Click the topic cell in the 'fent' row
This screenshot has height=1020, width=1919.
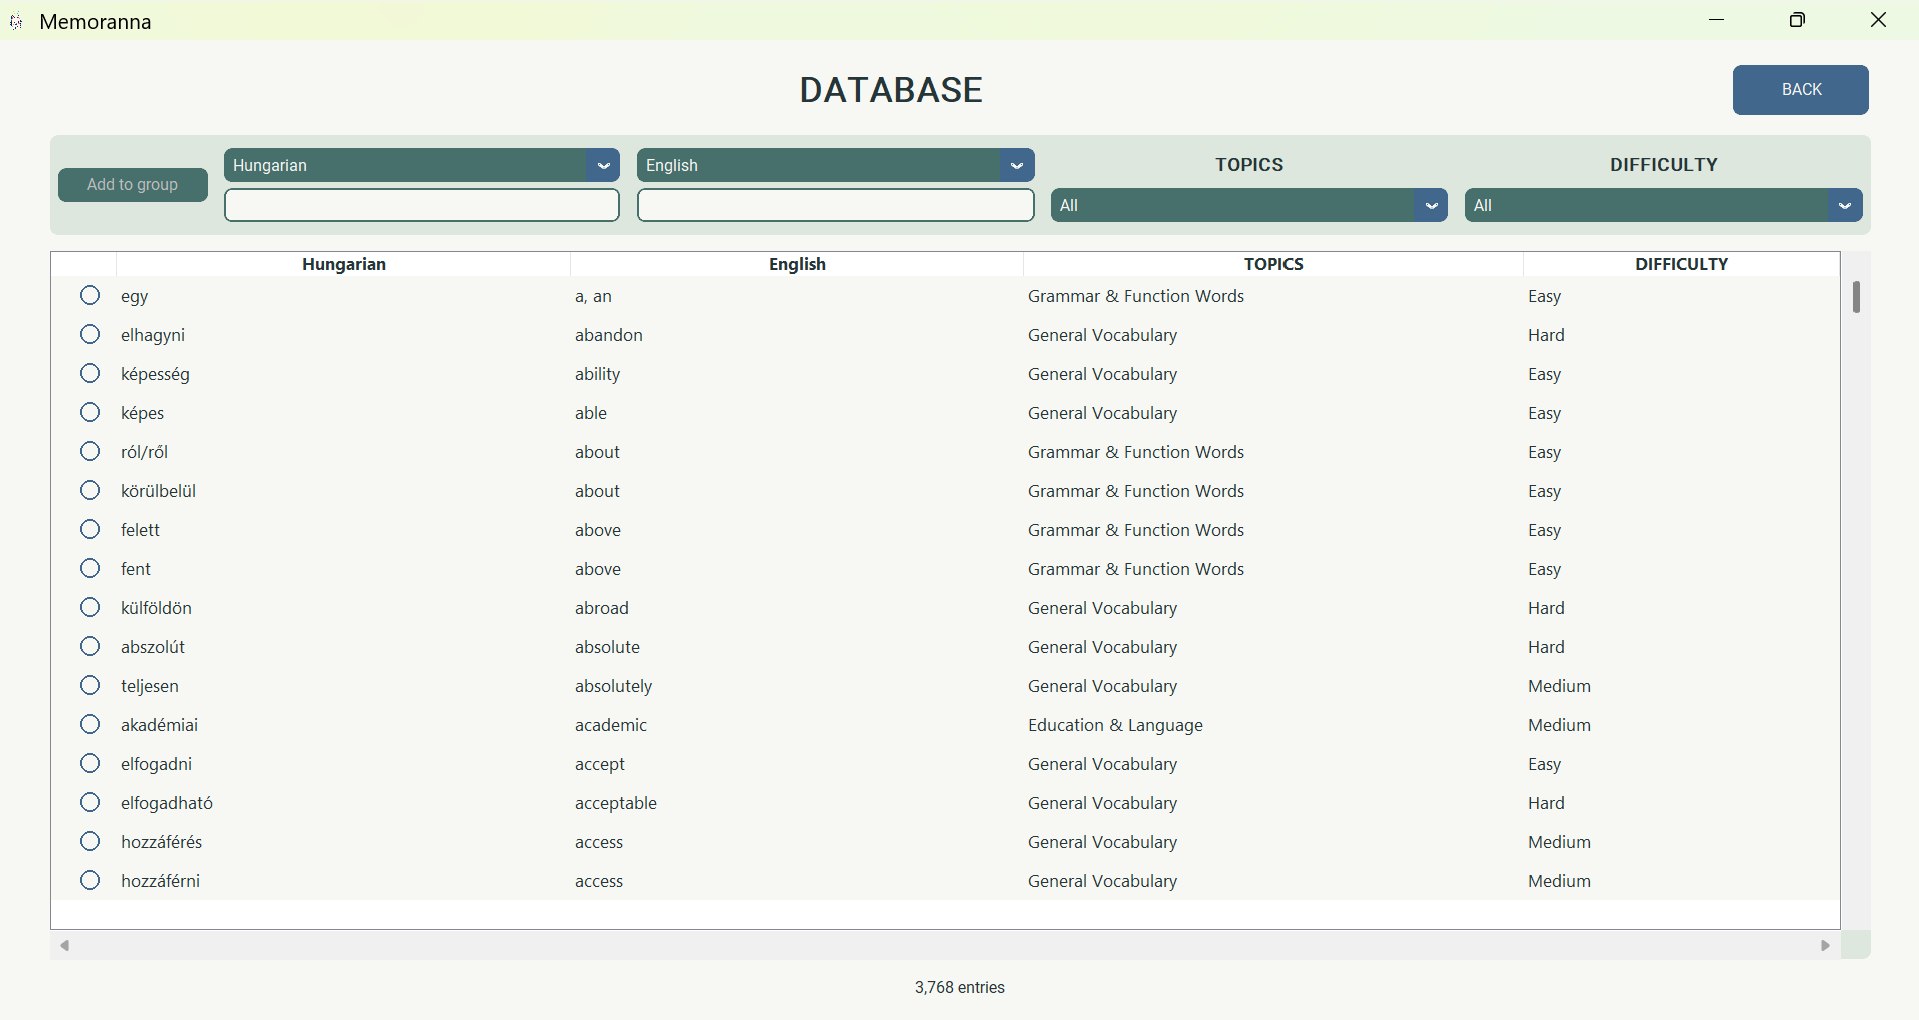click(1135, 569)
